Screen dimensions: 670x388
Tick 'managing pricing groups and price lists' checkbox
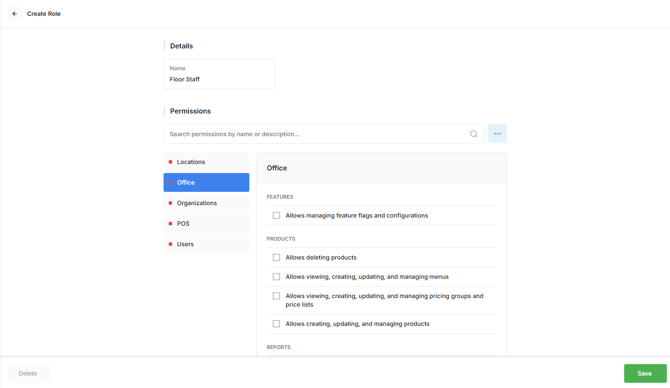click(276, 296)
